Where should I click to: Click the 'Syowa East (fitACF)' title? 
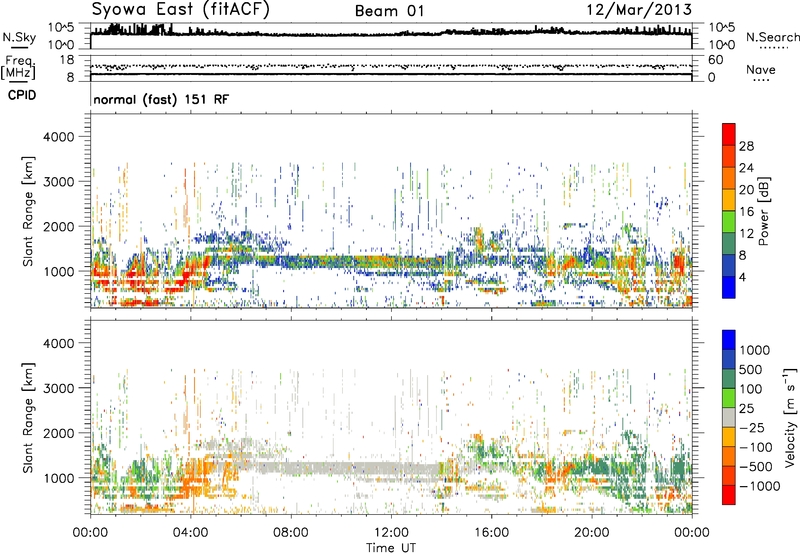click(181, 9)
